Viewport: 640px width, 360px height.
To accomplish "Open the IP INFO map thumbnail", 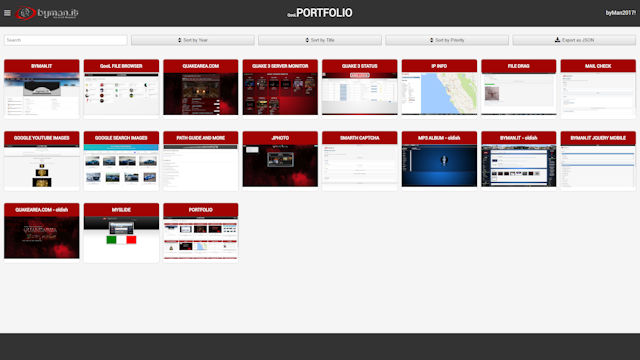I will pos(439,94).
